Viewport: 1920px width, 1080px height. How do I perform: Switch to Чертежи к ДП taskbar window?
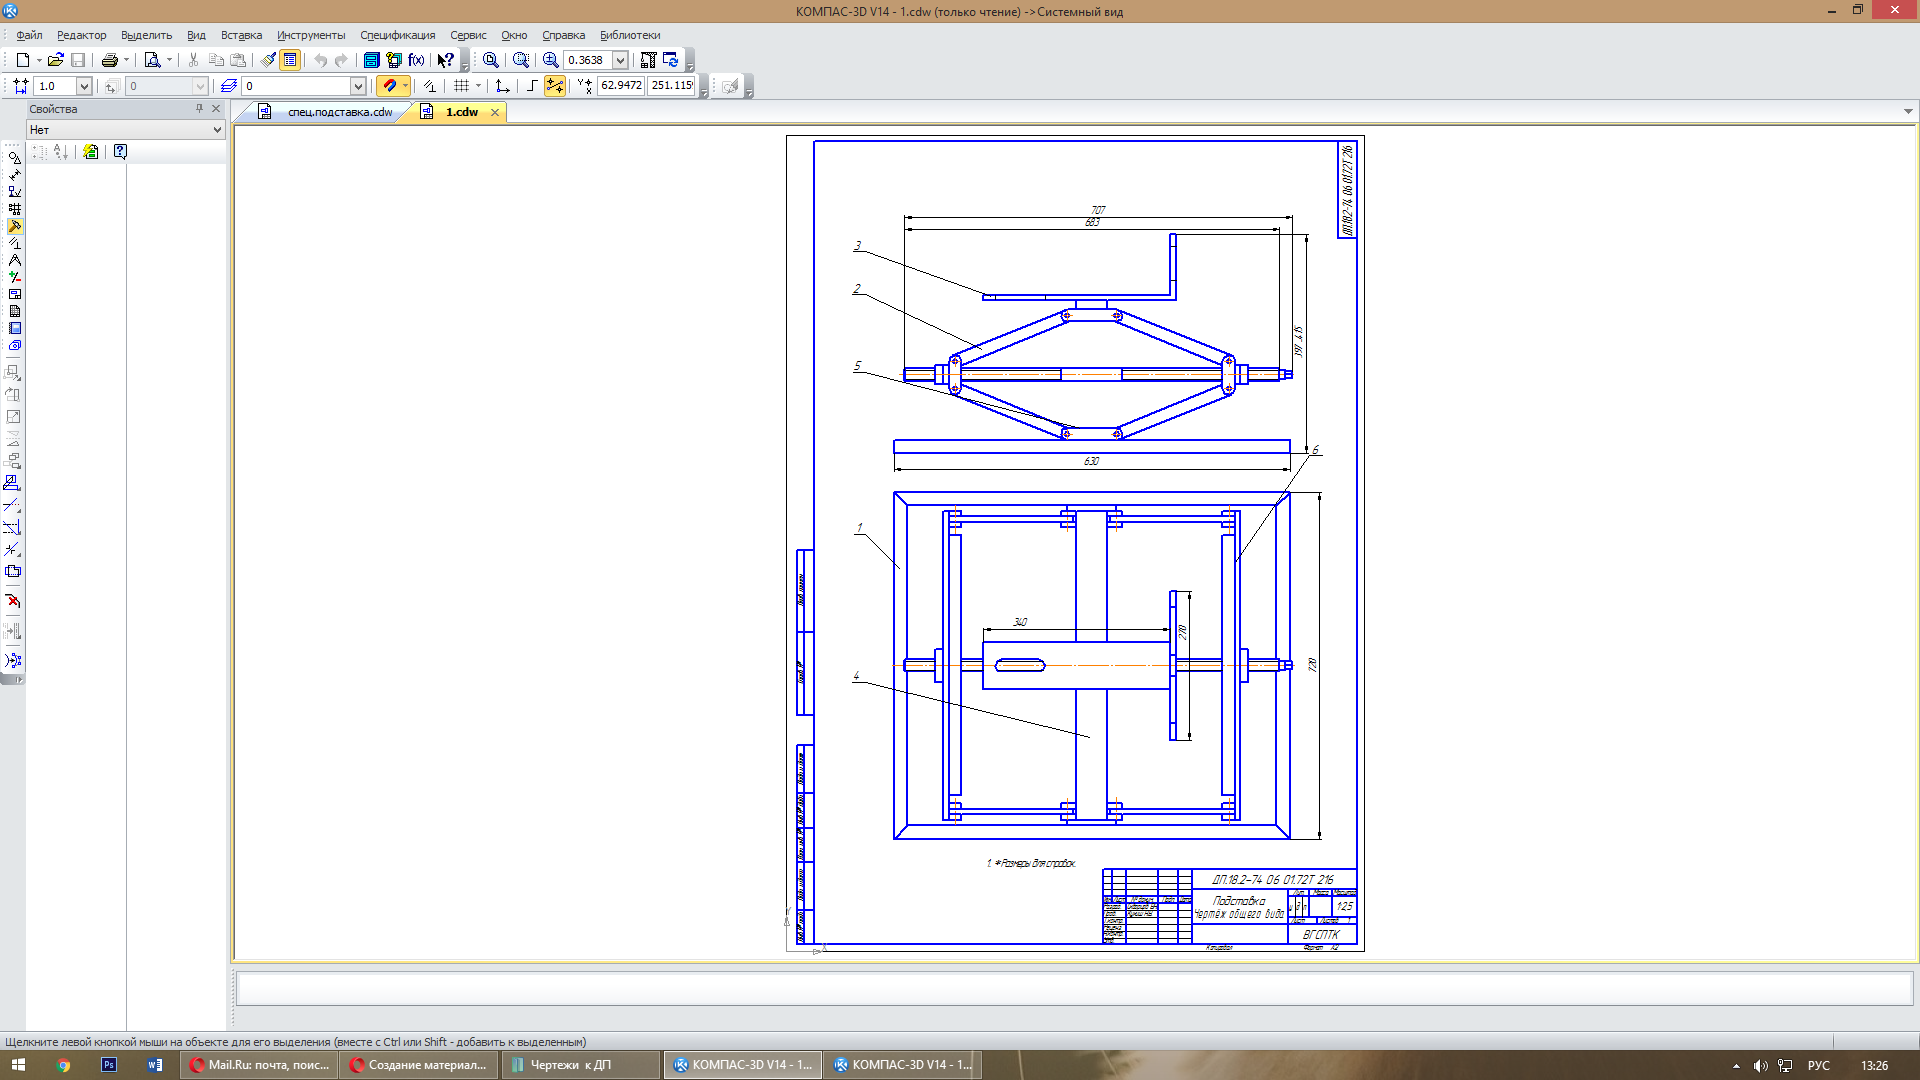click(x=580, y=1065)
